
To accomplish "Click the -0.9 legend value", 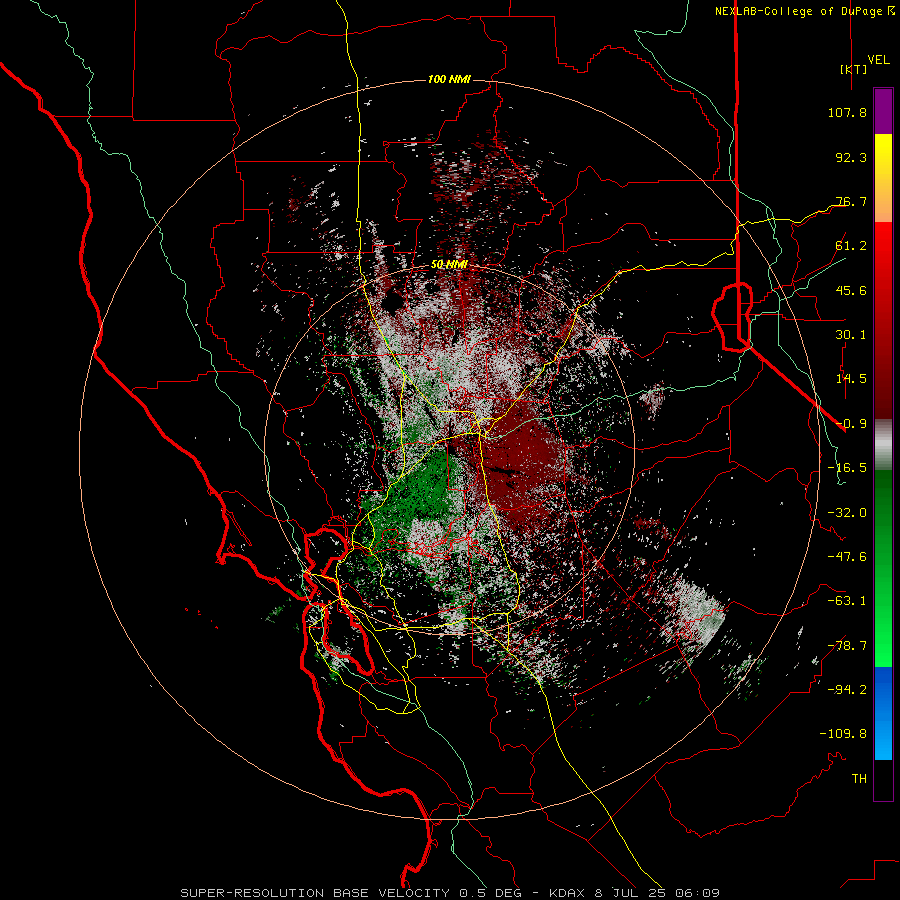I will click(851, 424).
